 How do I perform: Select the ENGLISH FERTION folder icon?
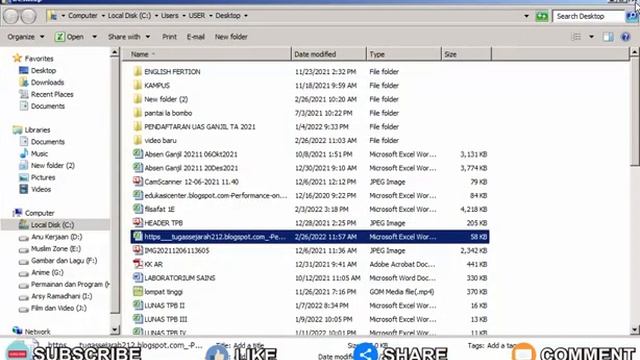coord(138,71)
